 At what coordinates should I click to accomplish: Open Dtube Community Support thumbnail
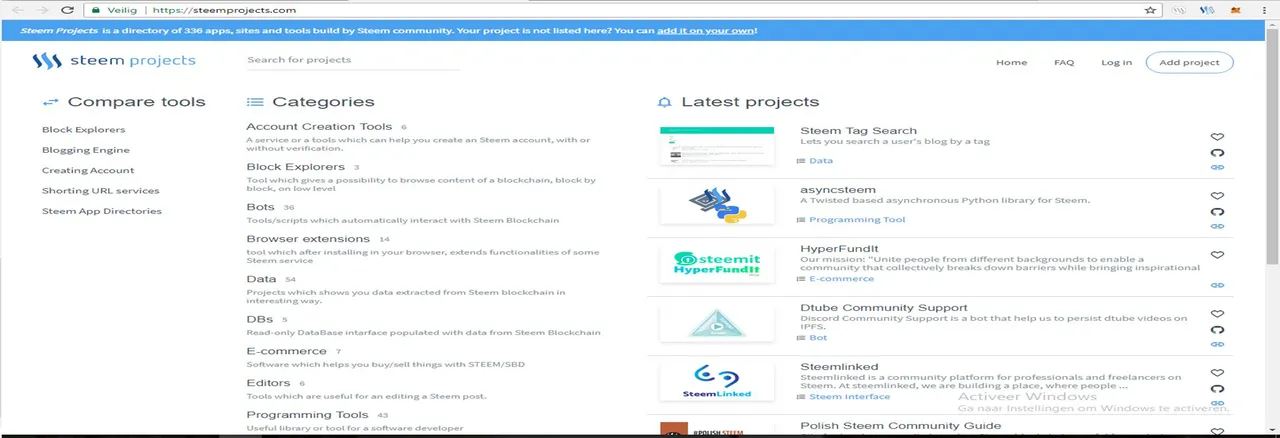pos(717,324)
